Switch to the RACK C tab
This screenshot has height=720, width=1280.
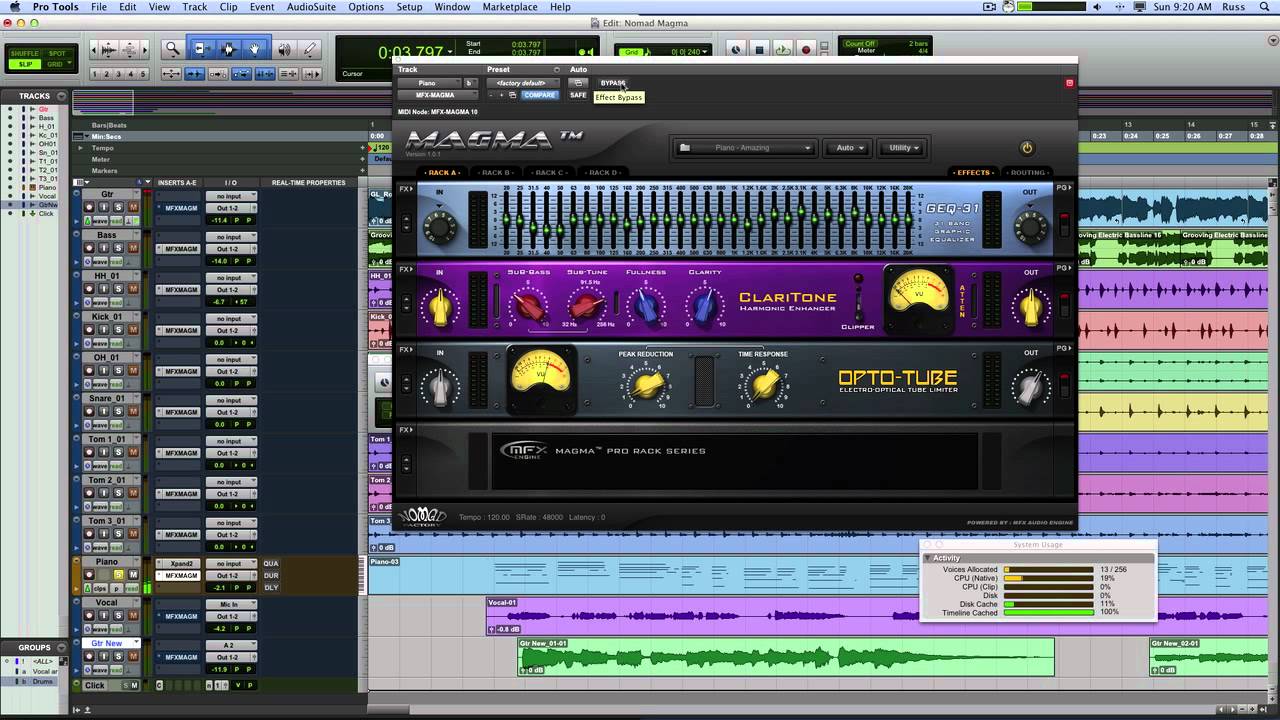549,173
